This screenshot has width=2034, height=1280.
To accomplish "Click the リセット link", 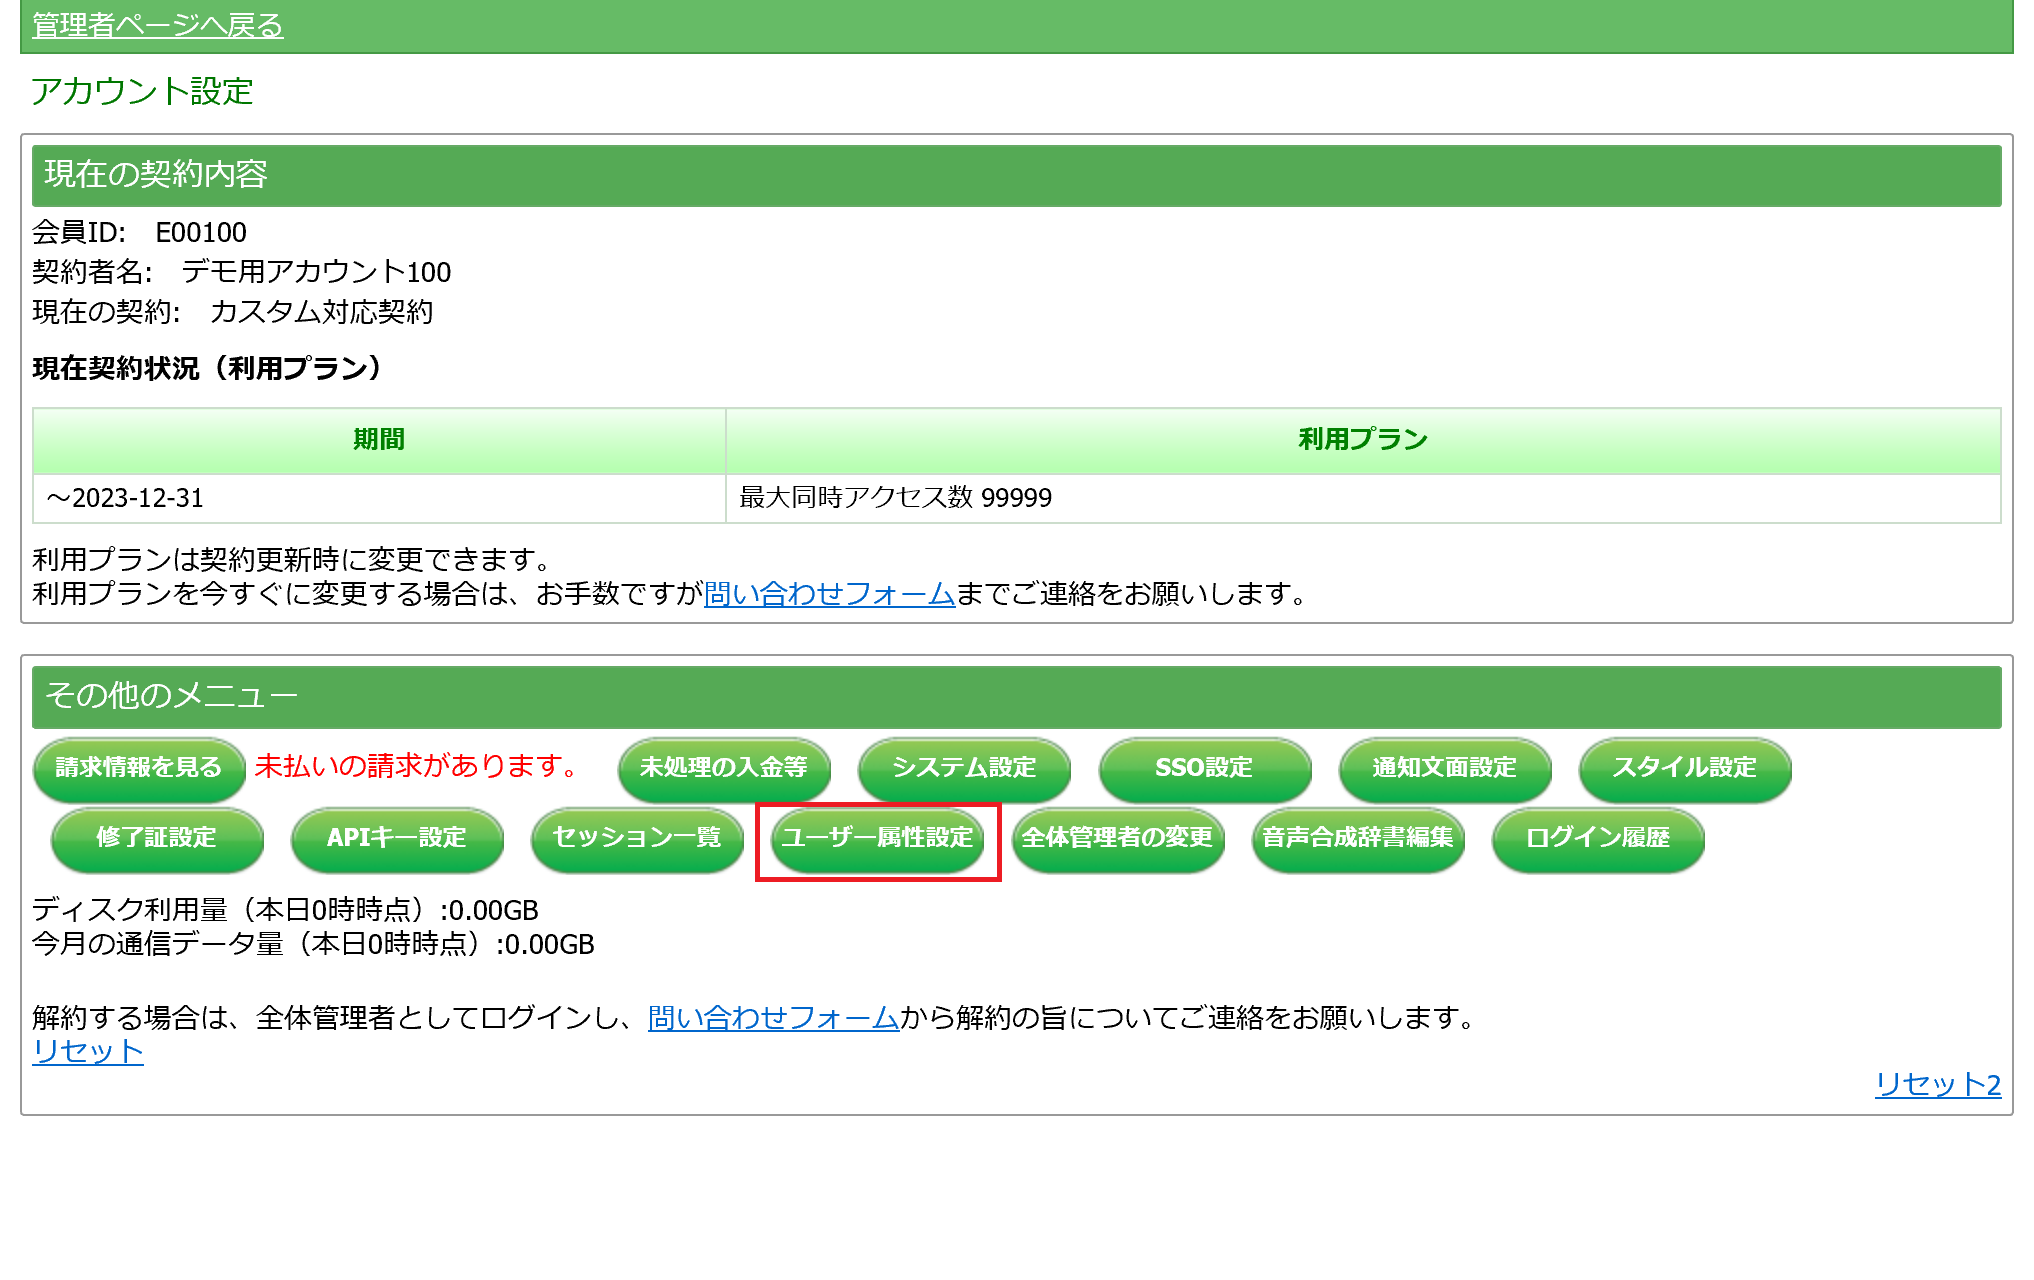I will point(88,1051).
